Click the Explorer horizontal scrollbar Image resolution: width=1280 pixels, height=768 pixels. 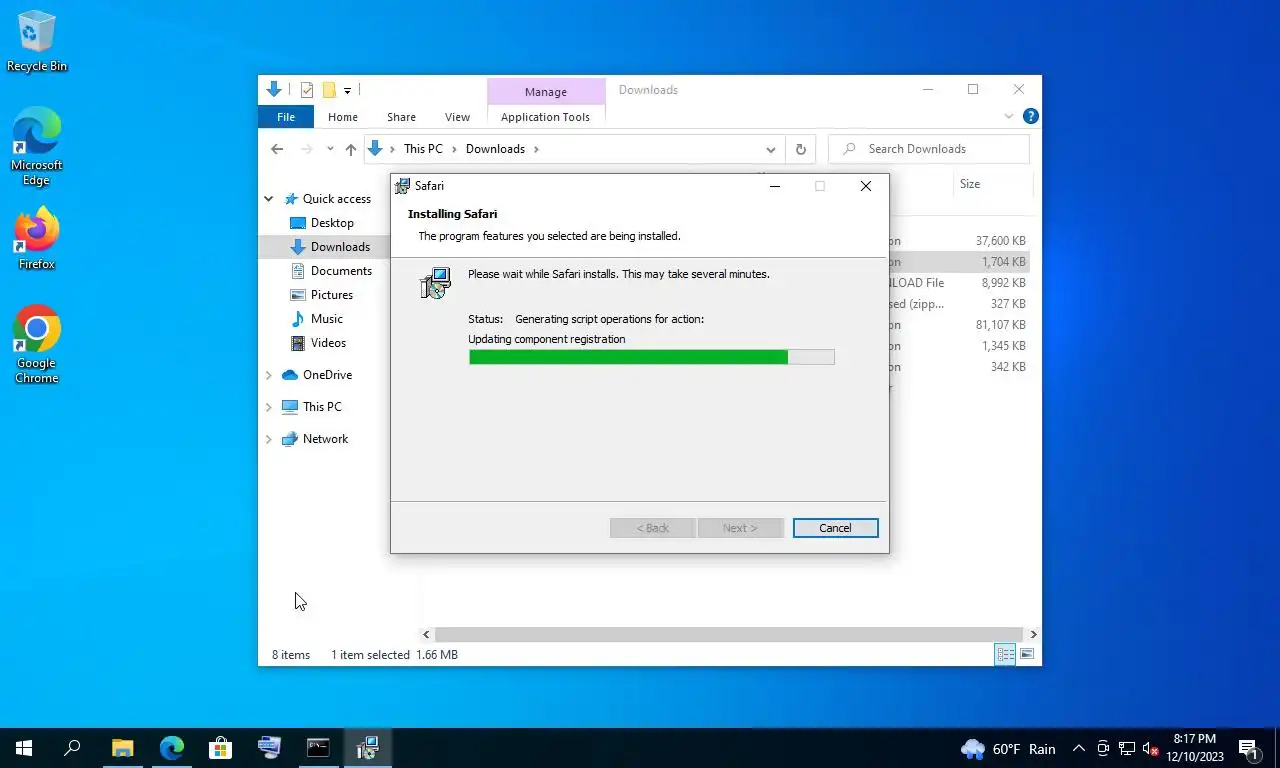click(x=729, y=634)
